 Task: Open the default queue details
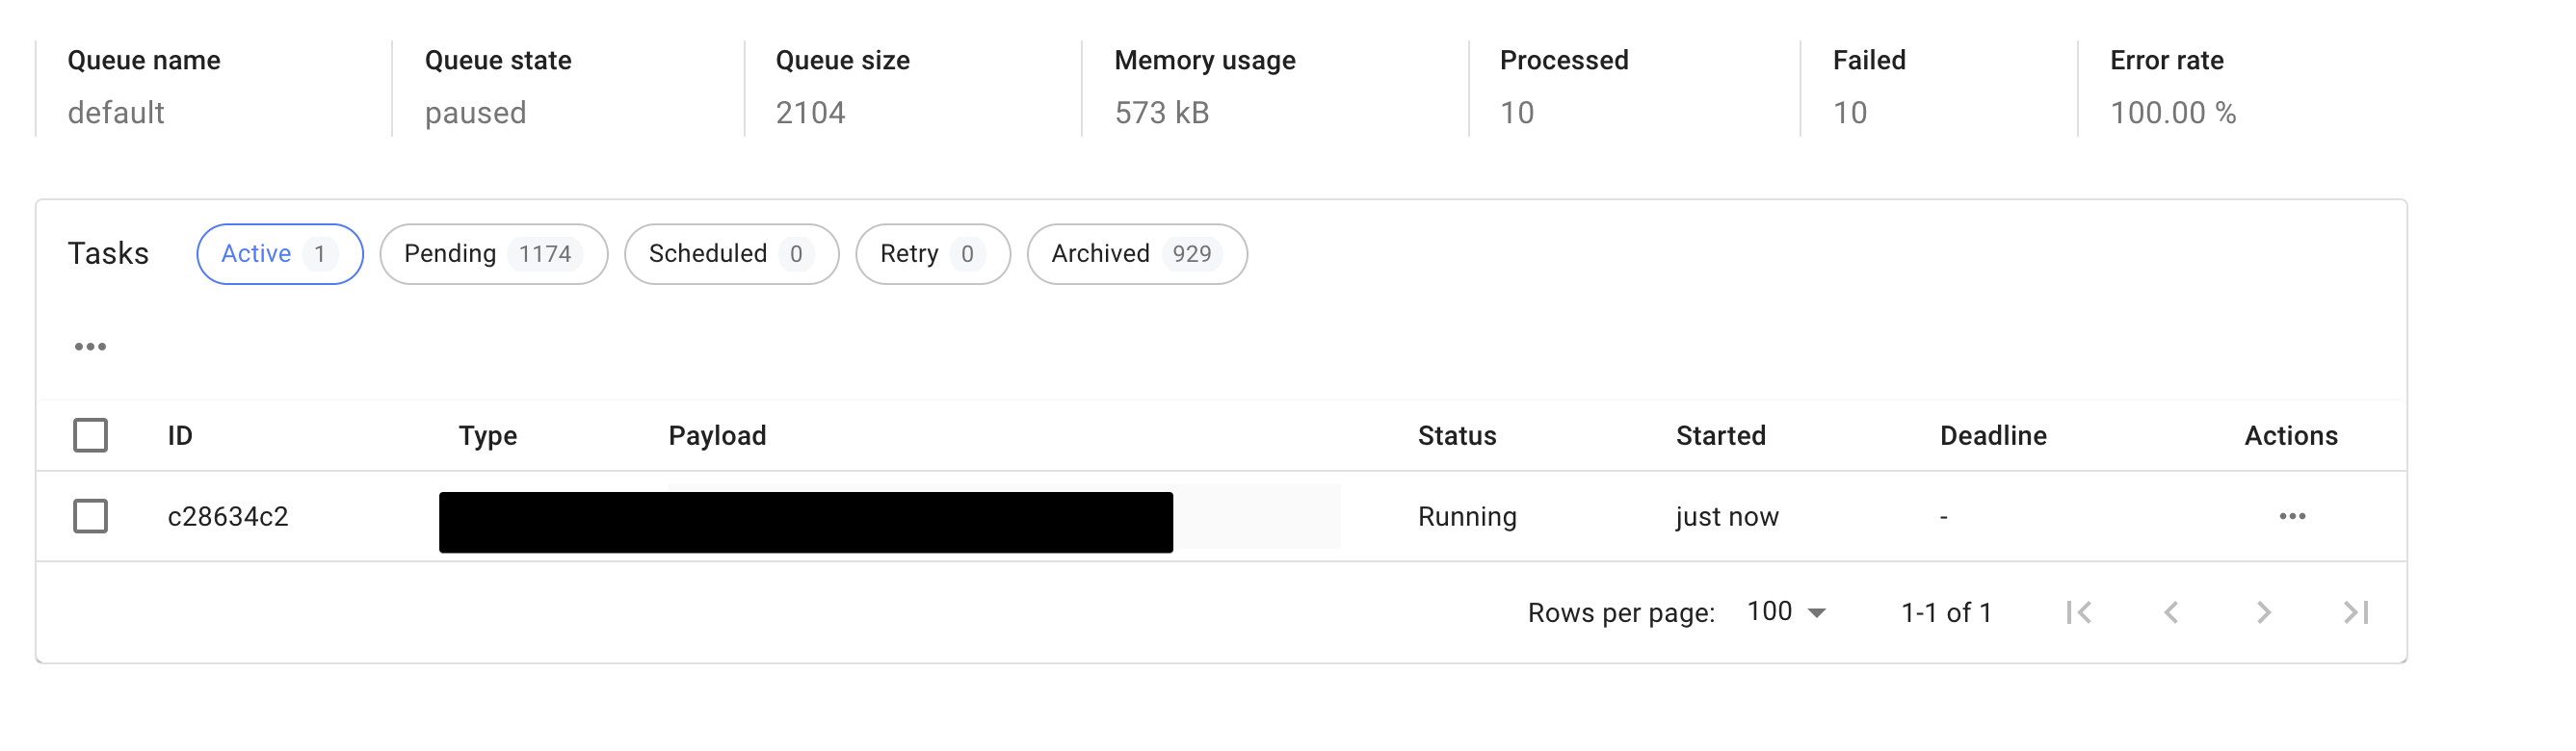coord(116,112)
